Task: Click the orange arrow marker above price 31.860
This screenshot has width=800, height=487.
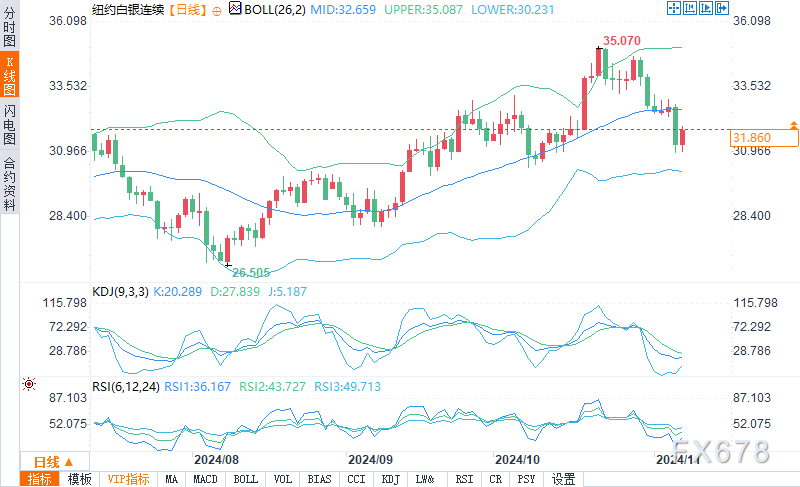Action: pyautogui.click(x=793, y=126)
